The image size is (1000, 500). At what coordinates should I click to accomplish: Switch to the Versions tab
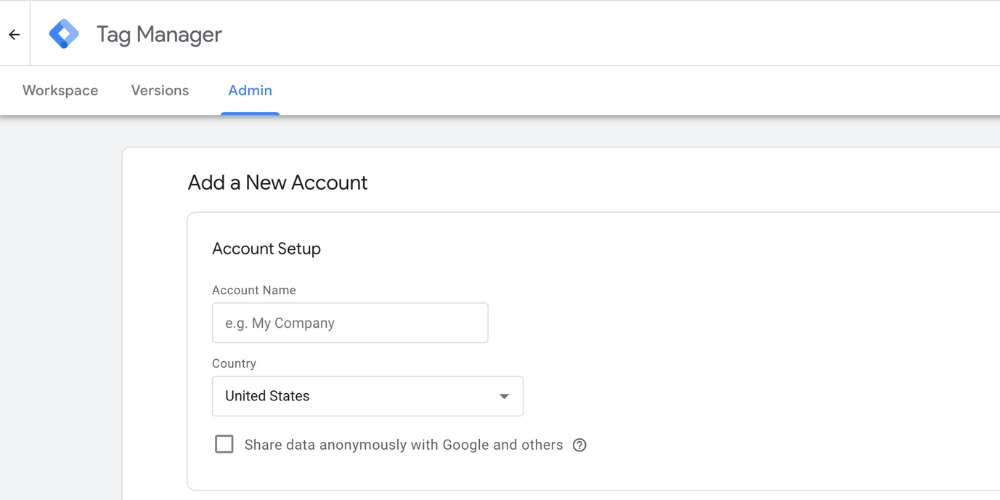[x=160, y=91]
